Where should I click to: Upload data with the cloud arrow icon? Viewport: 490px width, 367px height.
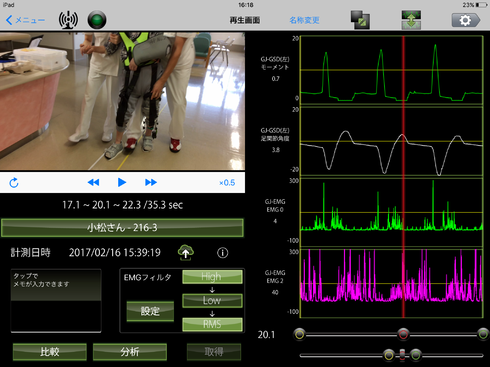[186, 252]
